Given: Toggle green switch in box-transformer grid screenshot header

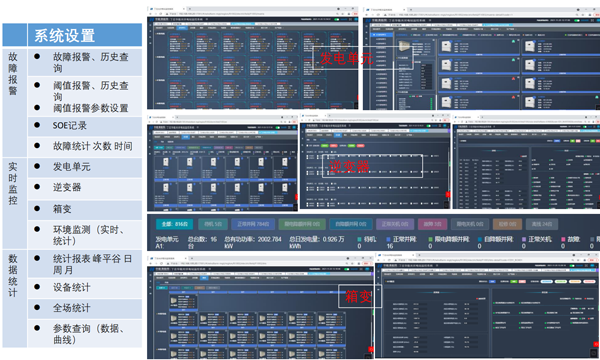Looking at the screenshot, I should (347, 269).
